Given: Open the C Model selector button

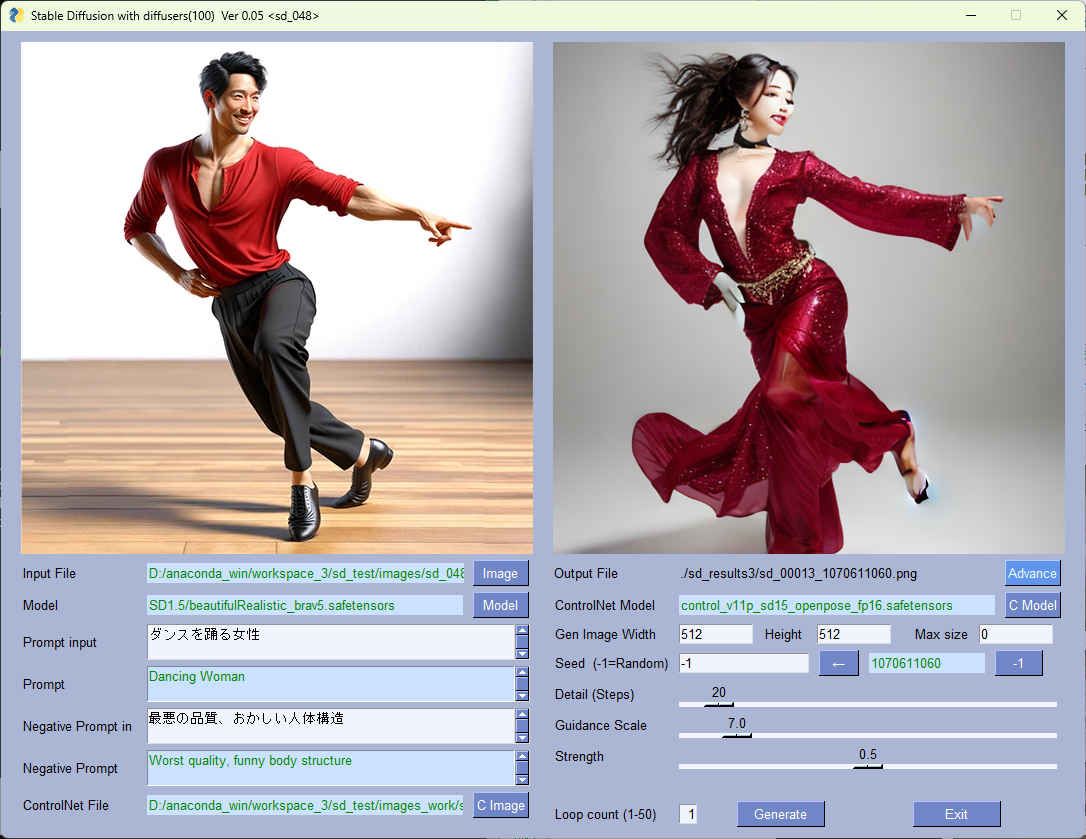Looking at the screenshot, I should 1032,605.
